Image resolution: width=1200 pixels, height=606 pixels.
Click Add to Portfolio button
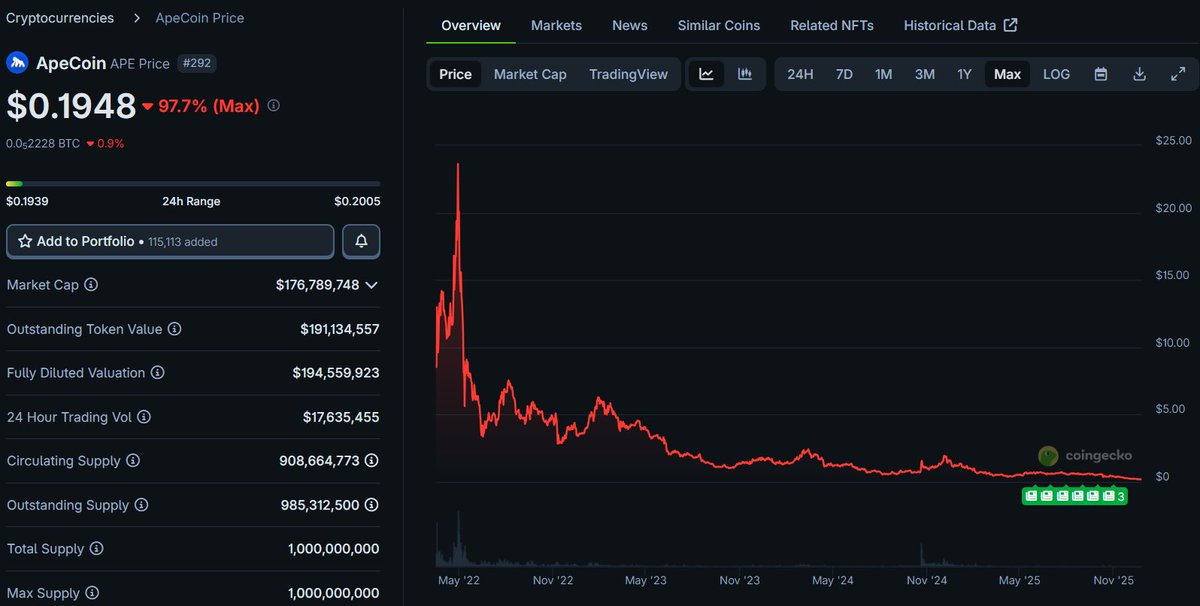[170, 241]
